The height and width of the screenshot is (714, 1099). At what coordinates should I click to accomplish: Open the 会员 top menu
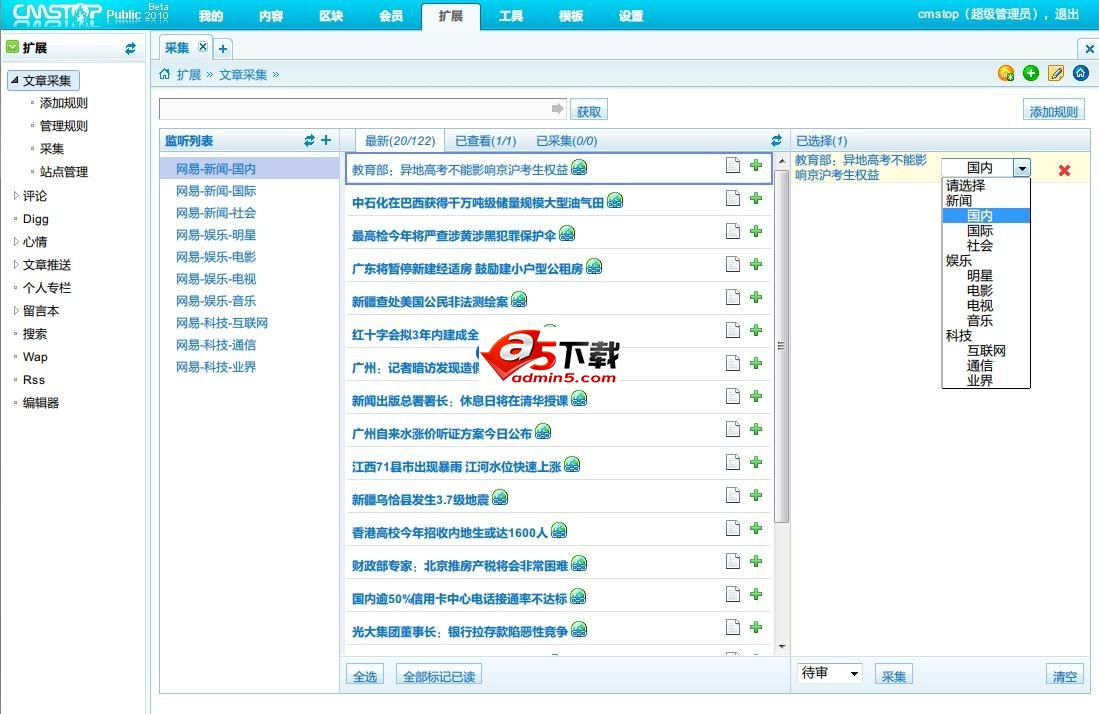click(x=391, y=16)
